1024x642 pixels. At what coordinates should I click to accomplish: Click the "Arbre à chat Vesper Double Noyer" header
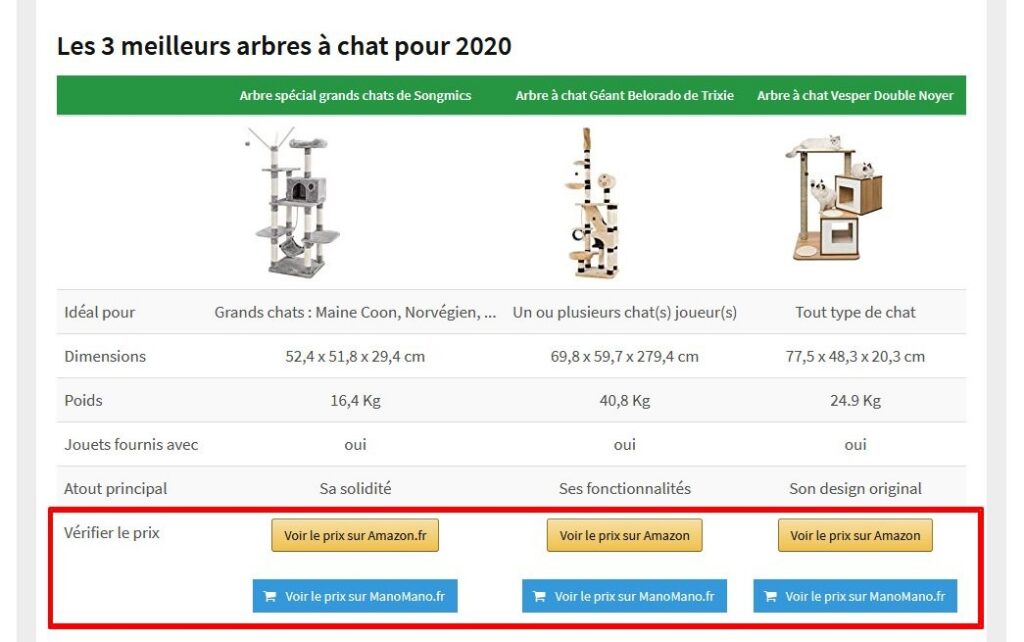[855, 96]
